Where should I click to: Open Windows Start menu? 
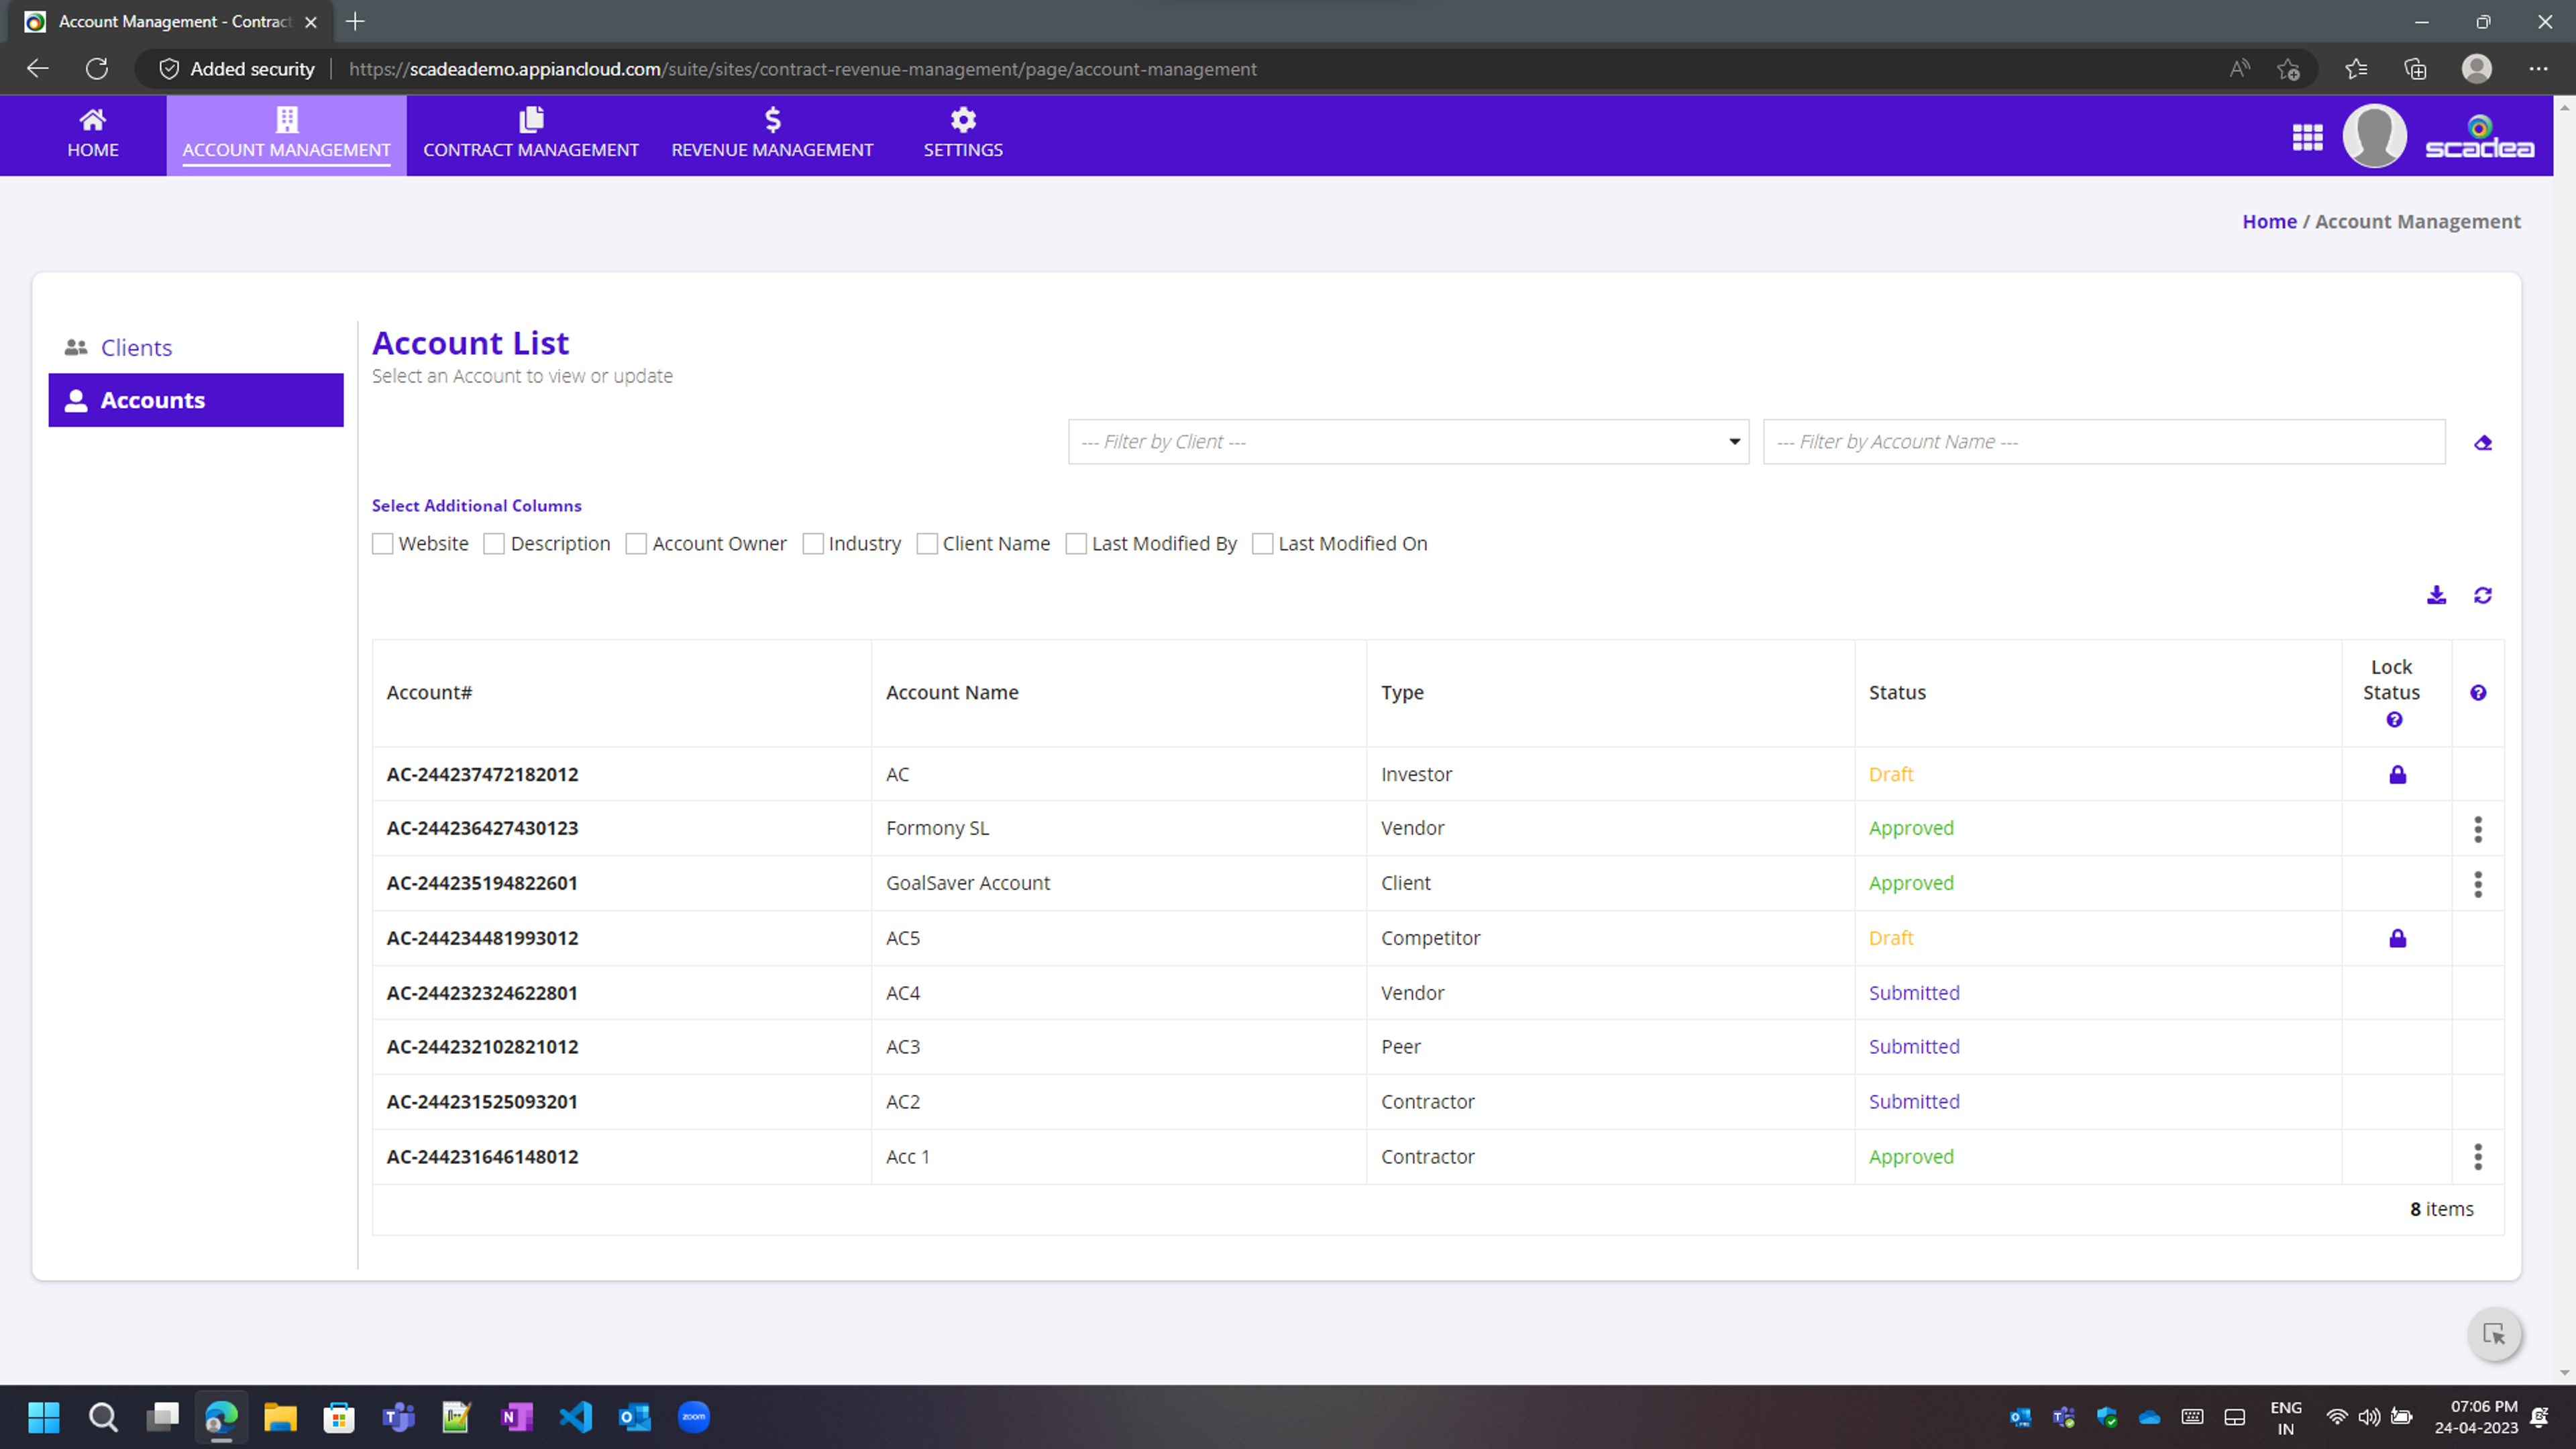coord(44,1417)
